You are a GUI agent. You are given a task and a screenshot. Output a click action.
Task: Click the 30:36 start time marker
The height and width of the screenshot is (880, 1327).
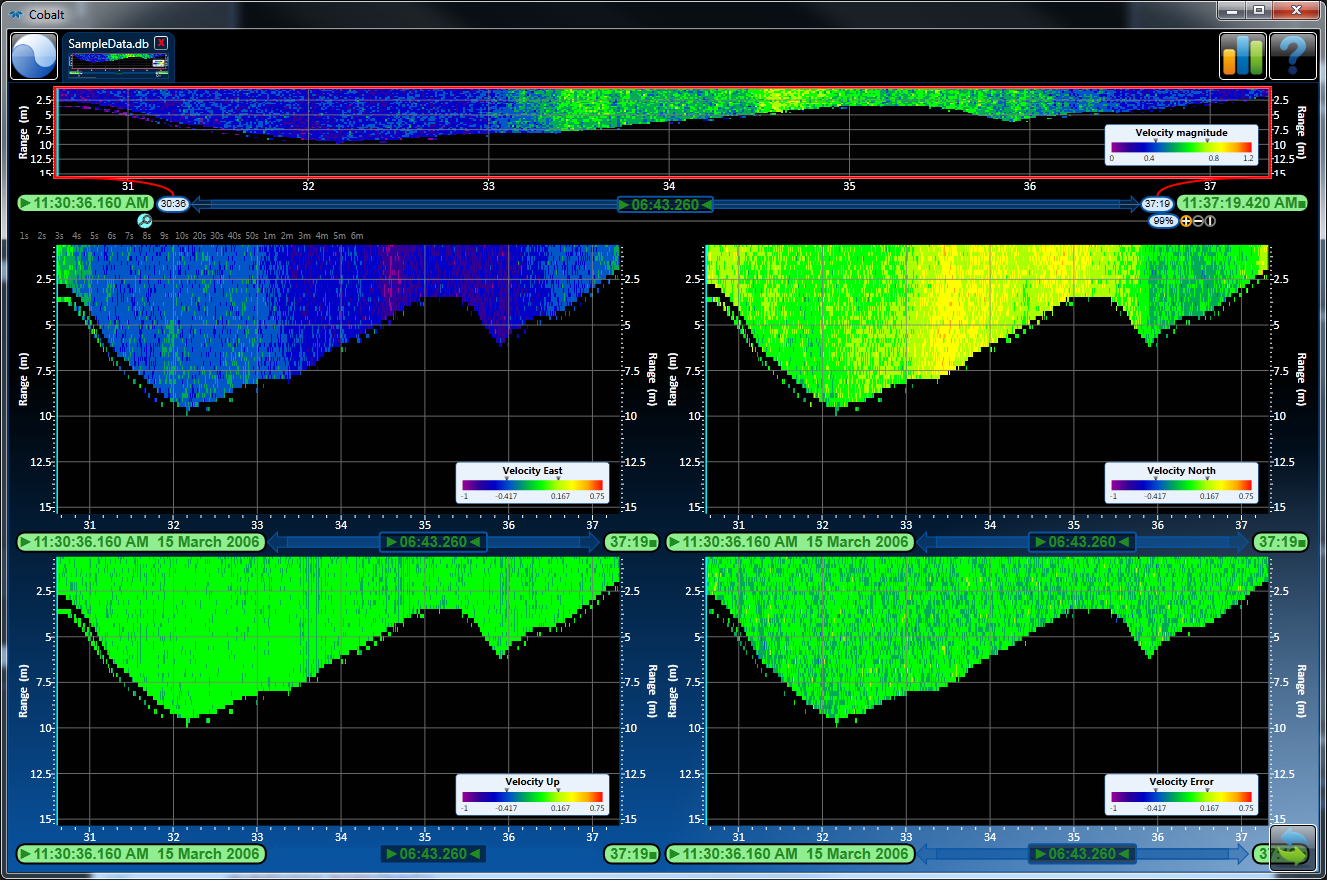click(x=173, y=204)
